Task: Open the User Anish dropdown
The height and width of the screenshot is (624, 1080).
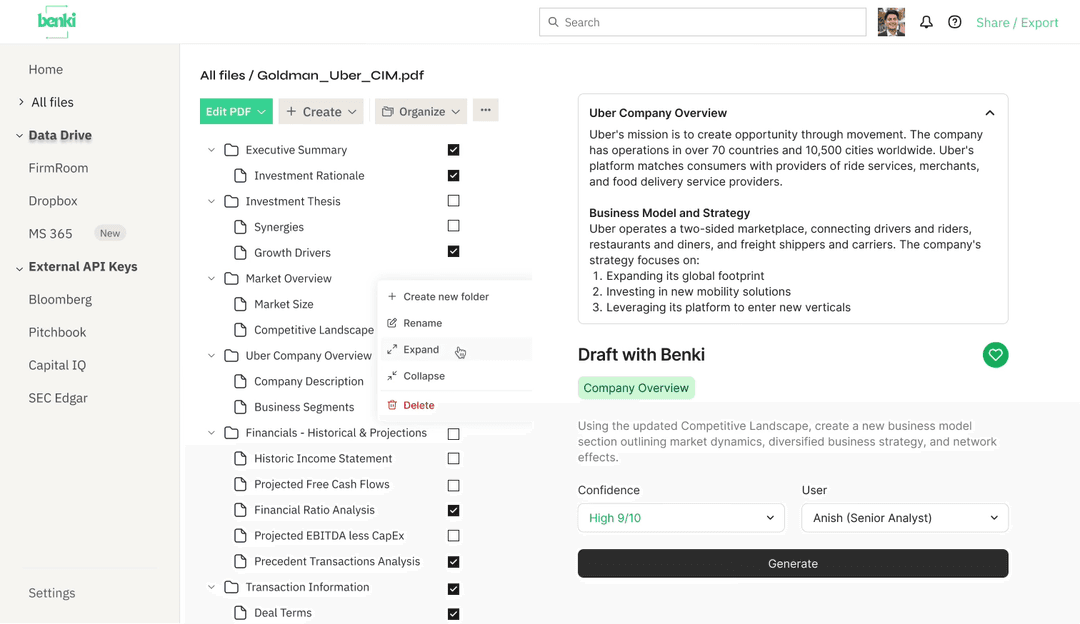Action: [x=904, y=518]
